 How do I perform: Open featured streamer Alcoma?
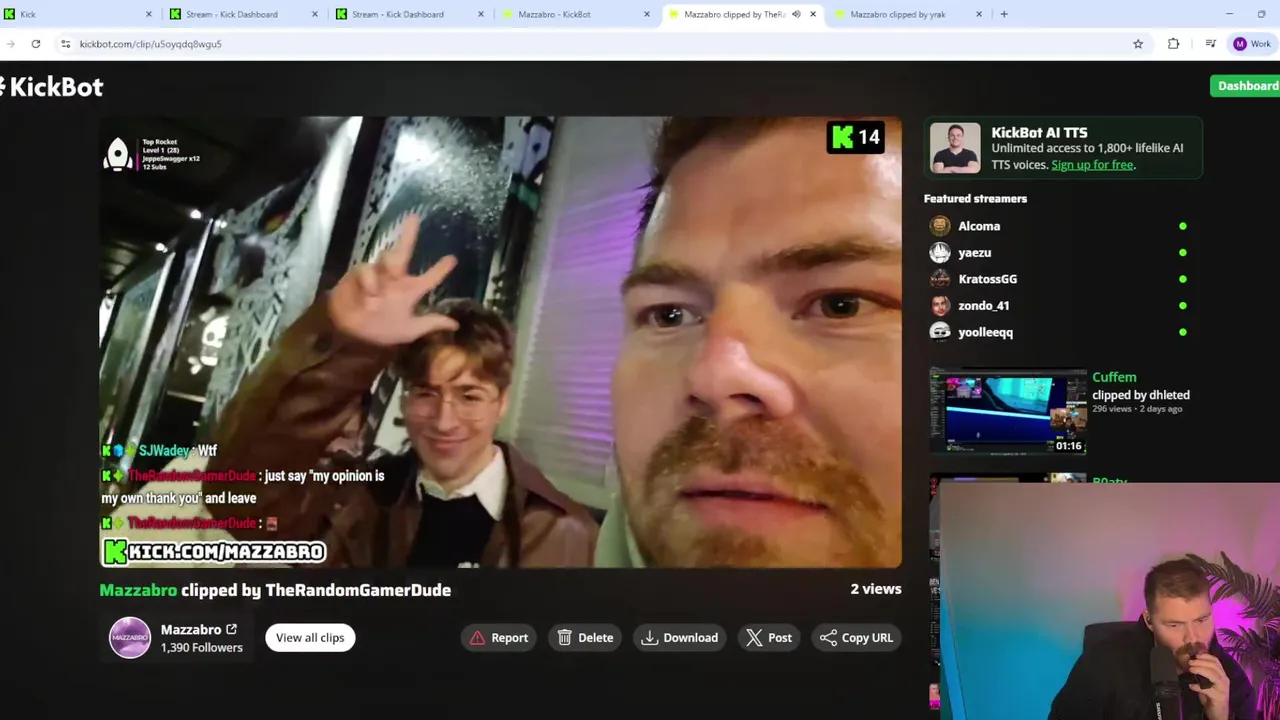[x=979, y=226]
